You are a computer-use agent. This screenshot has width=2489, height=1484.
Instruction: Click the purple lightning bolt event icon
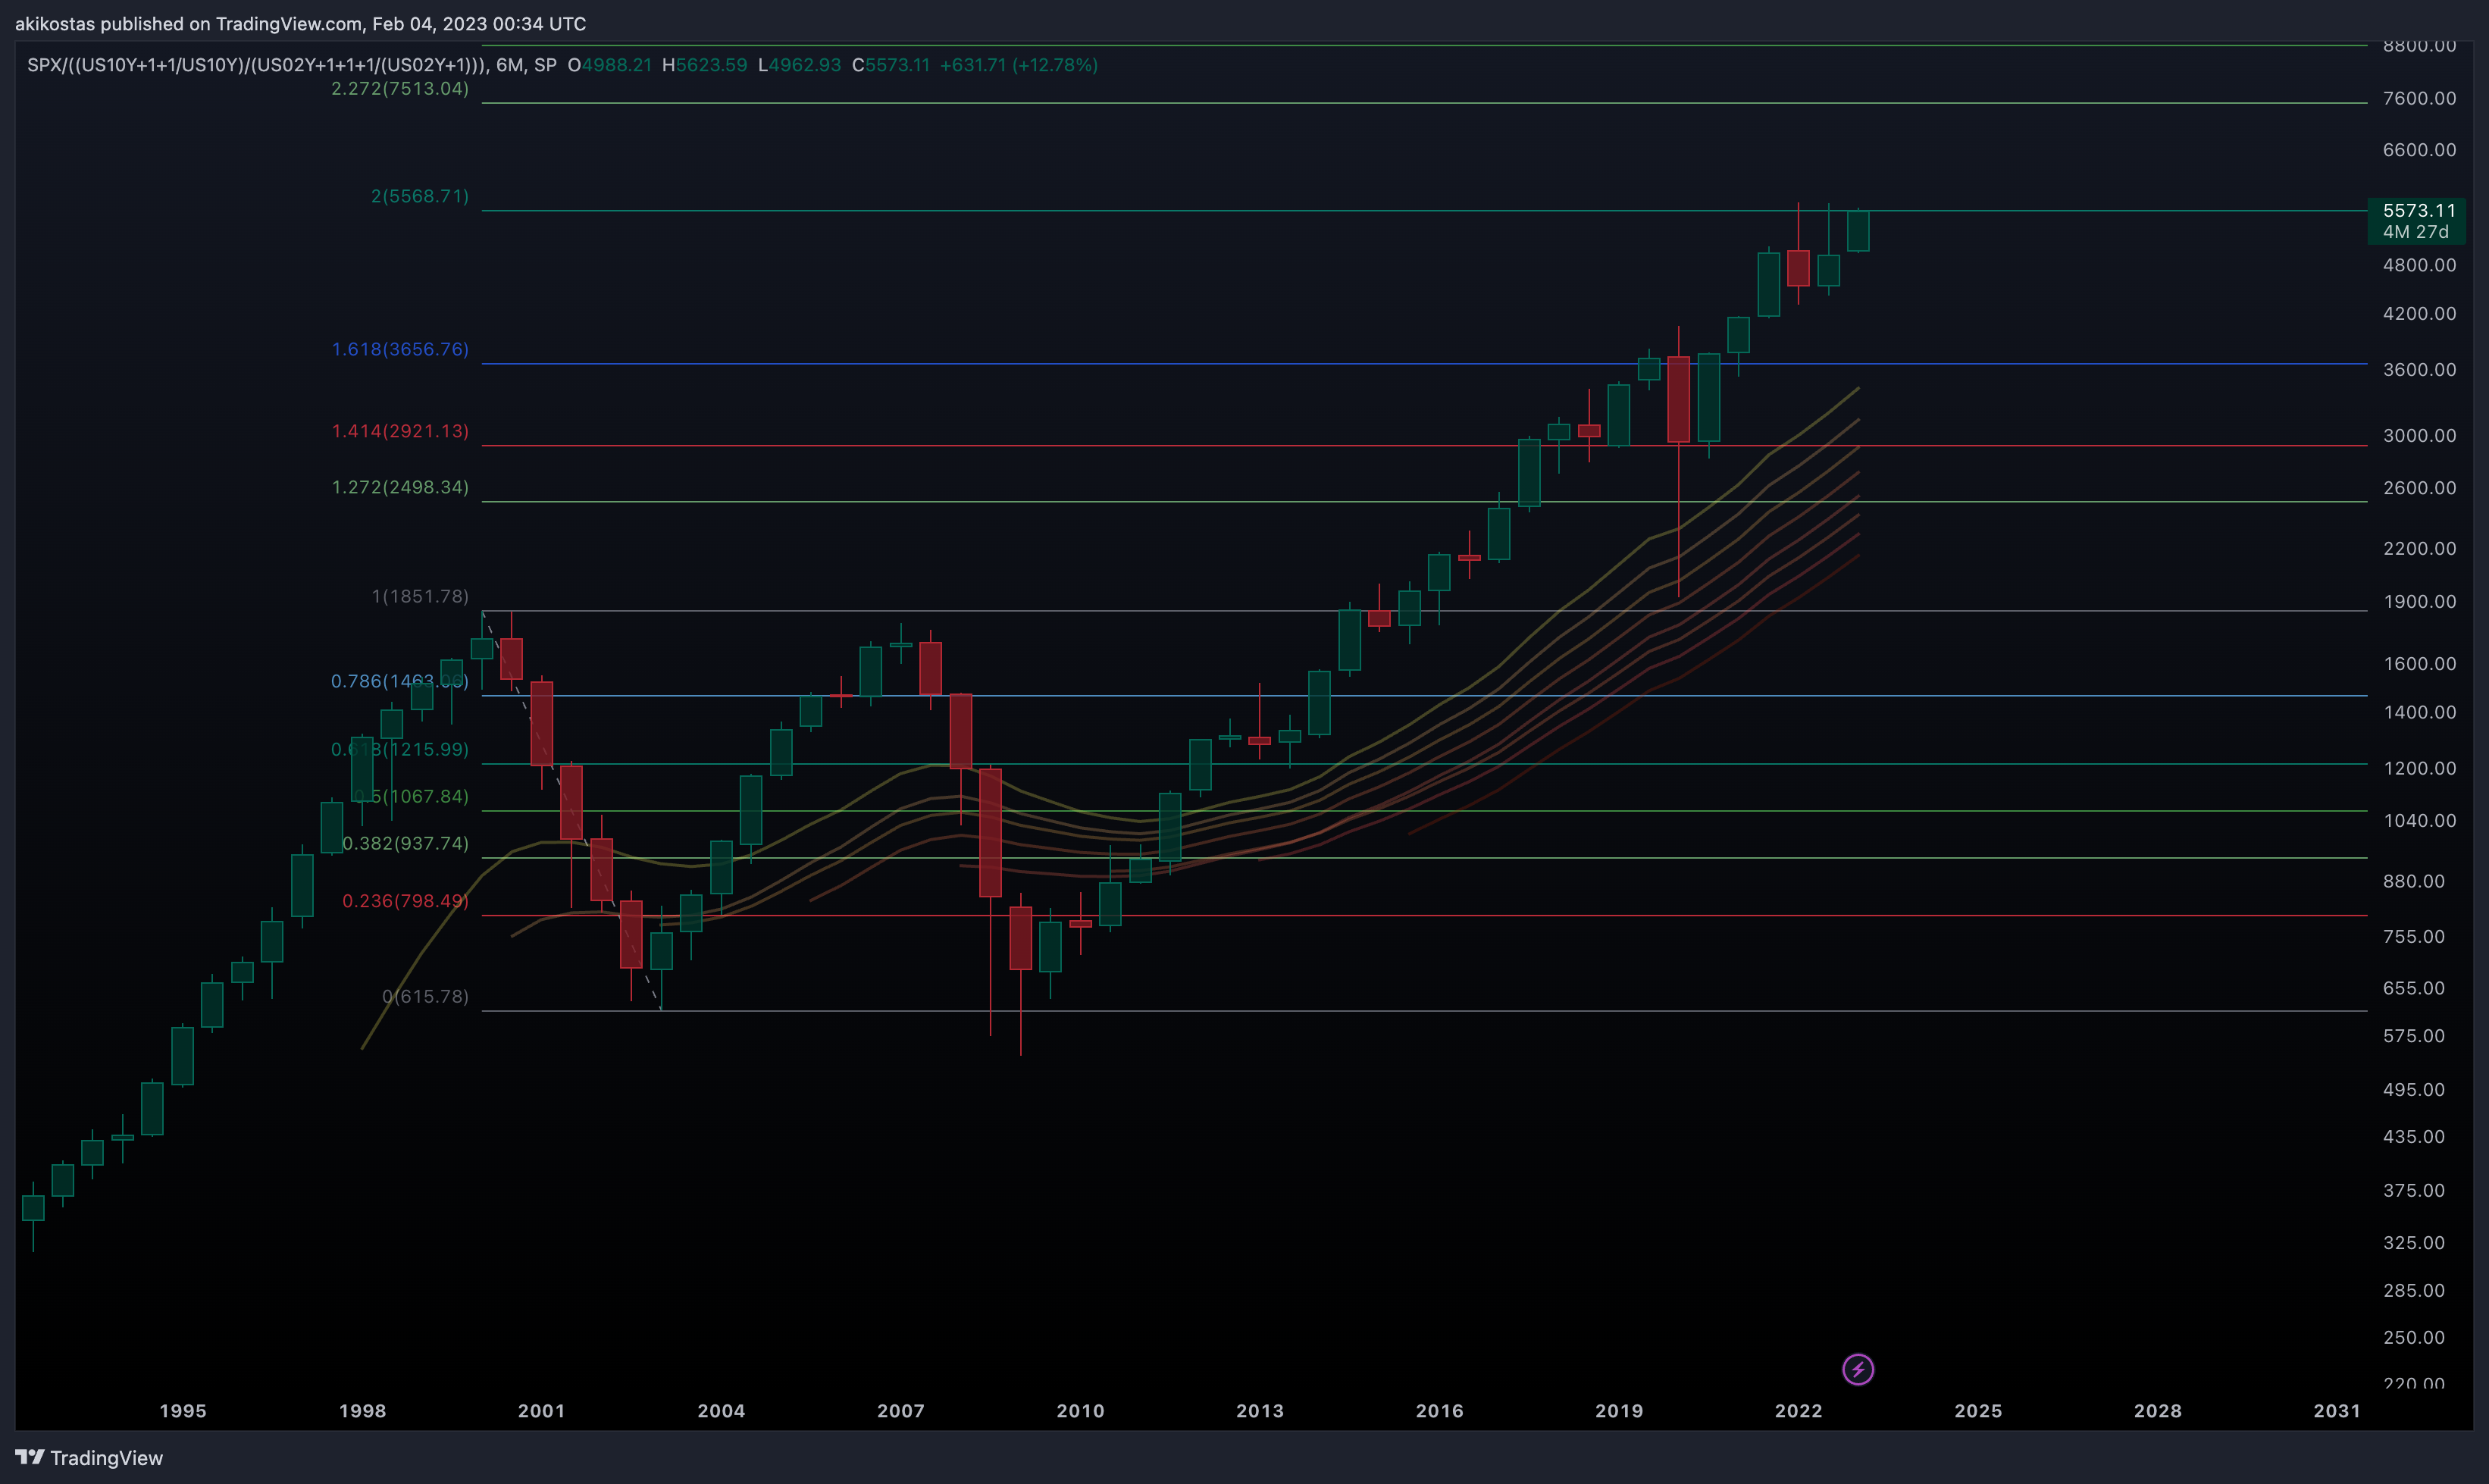coord(1858,1369)
